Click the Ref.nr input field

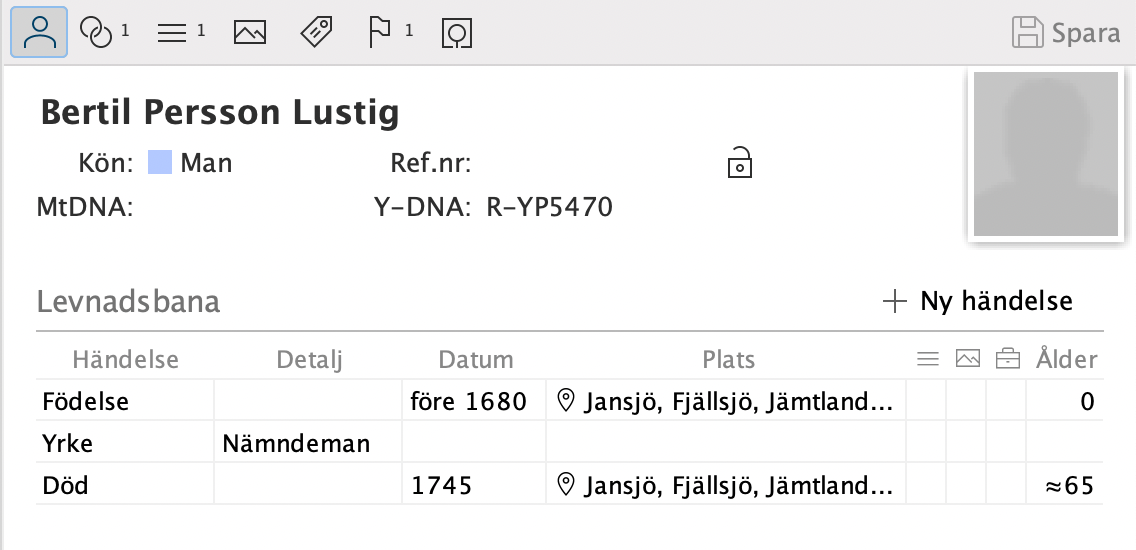590,162
